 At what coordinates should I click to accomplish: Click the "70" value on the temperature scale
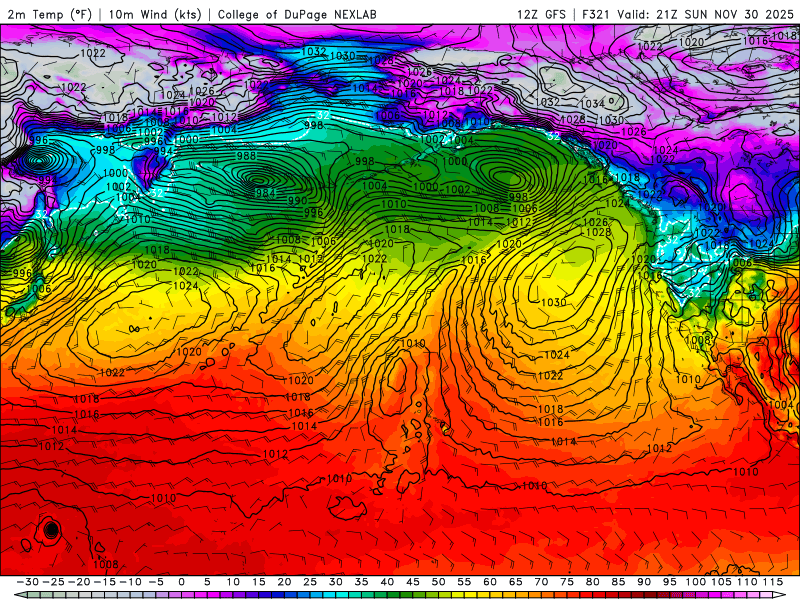click(541, 582)
